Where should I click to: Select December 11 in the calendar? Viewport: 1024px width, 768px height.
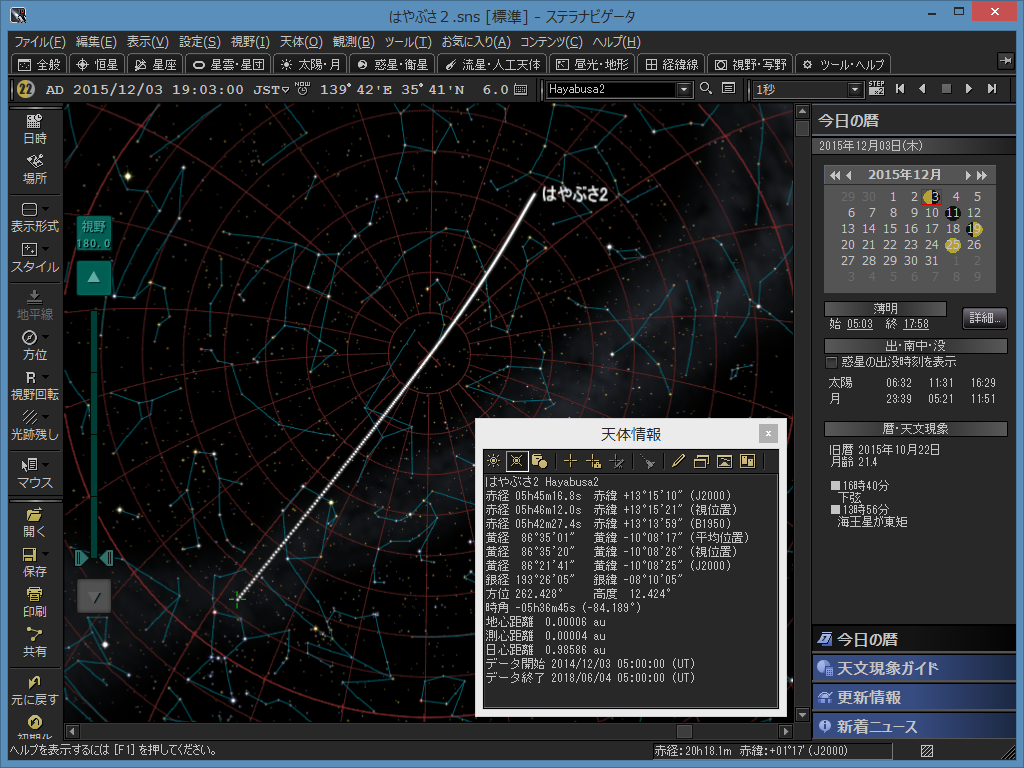[953, 213]
